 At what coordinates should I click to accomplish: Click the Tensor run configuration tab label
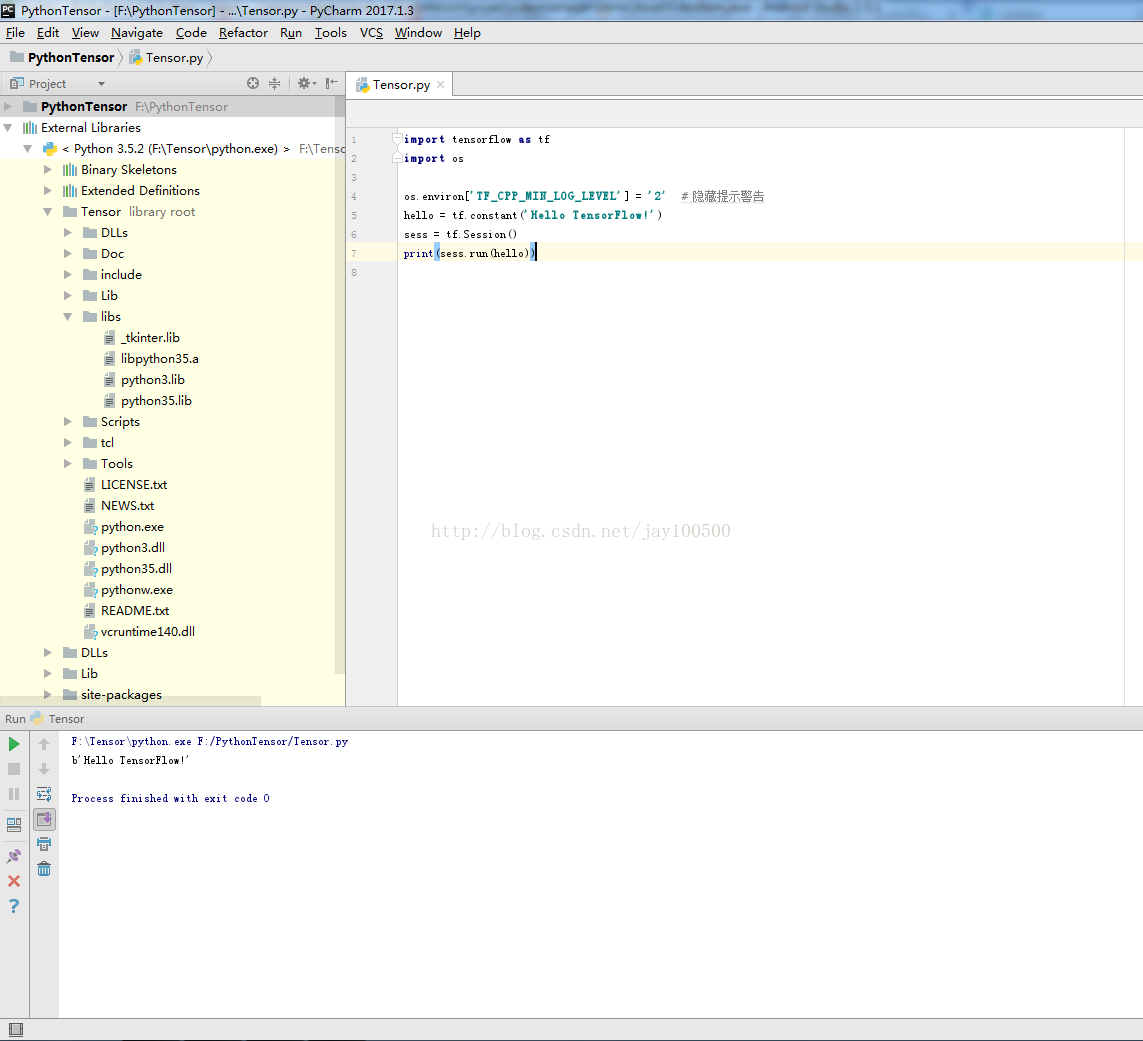[x=66, y=719]
